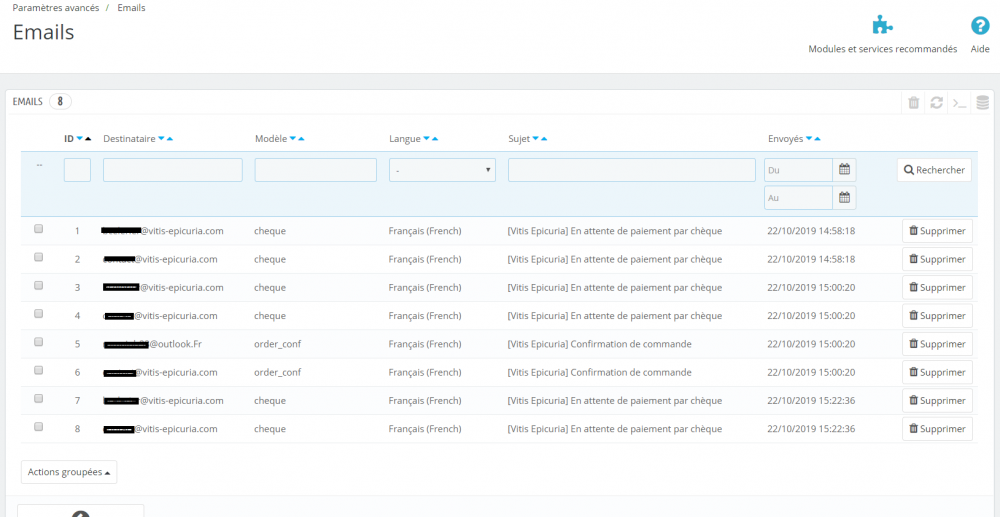Open calendar picker for Du date
Image resolution: width=1000 pixels, height=517 pixels.
pos(844,170)
